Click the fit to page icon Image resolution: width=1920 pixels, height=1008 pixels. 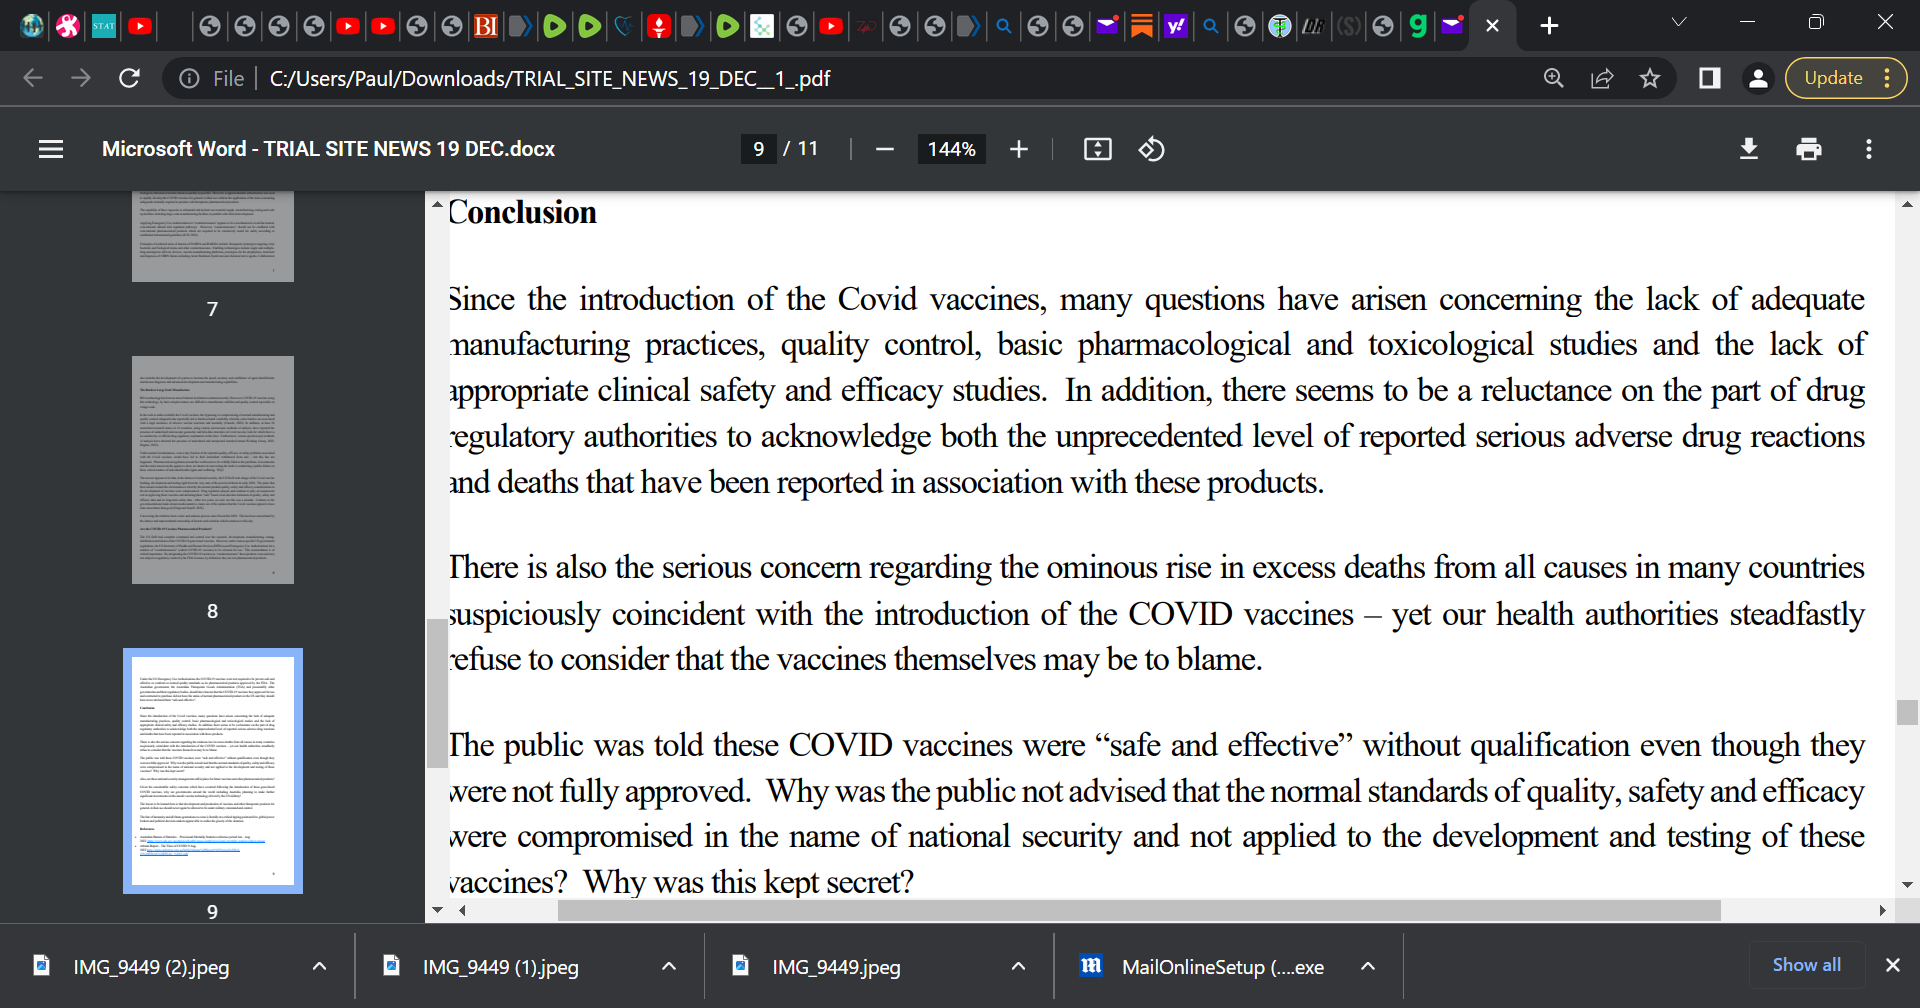pos(1097,149)
